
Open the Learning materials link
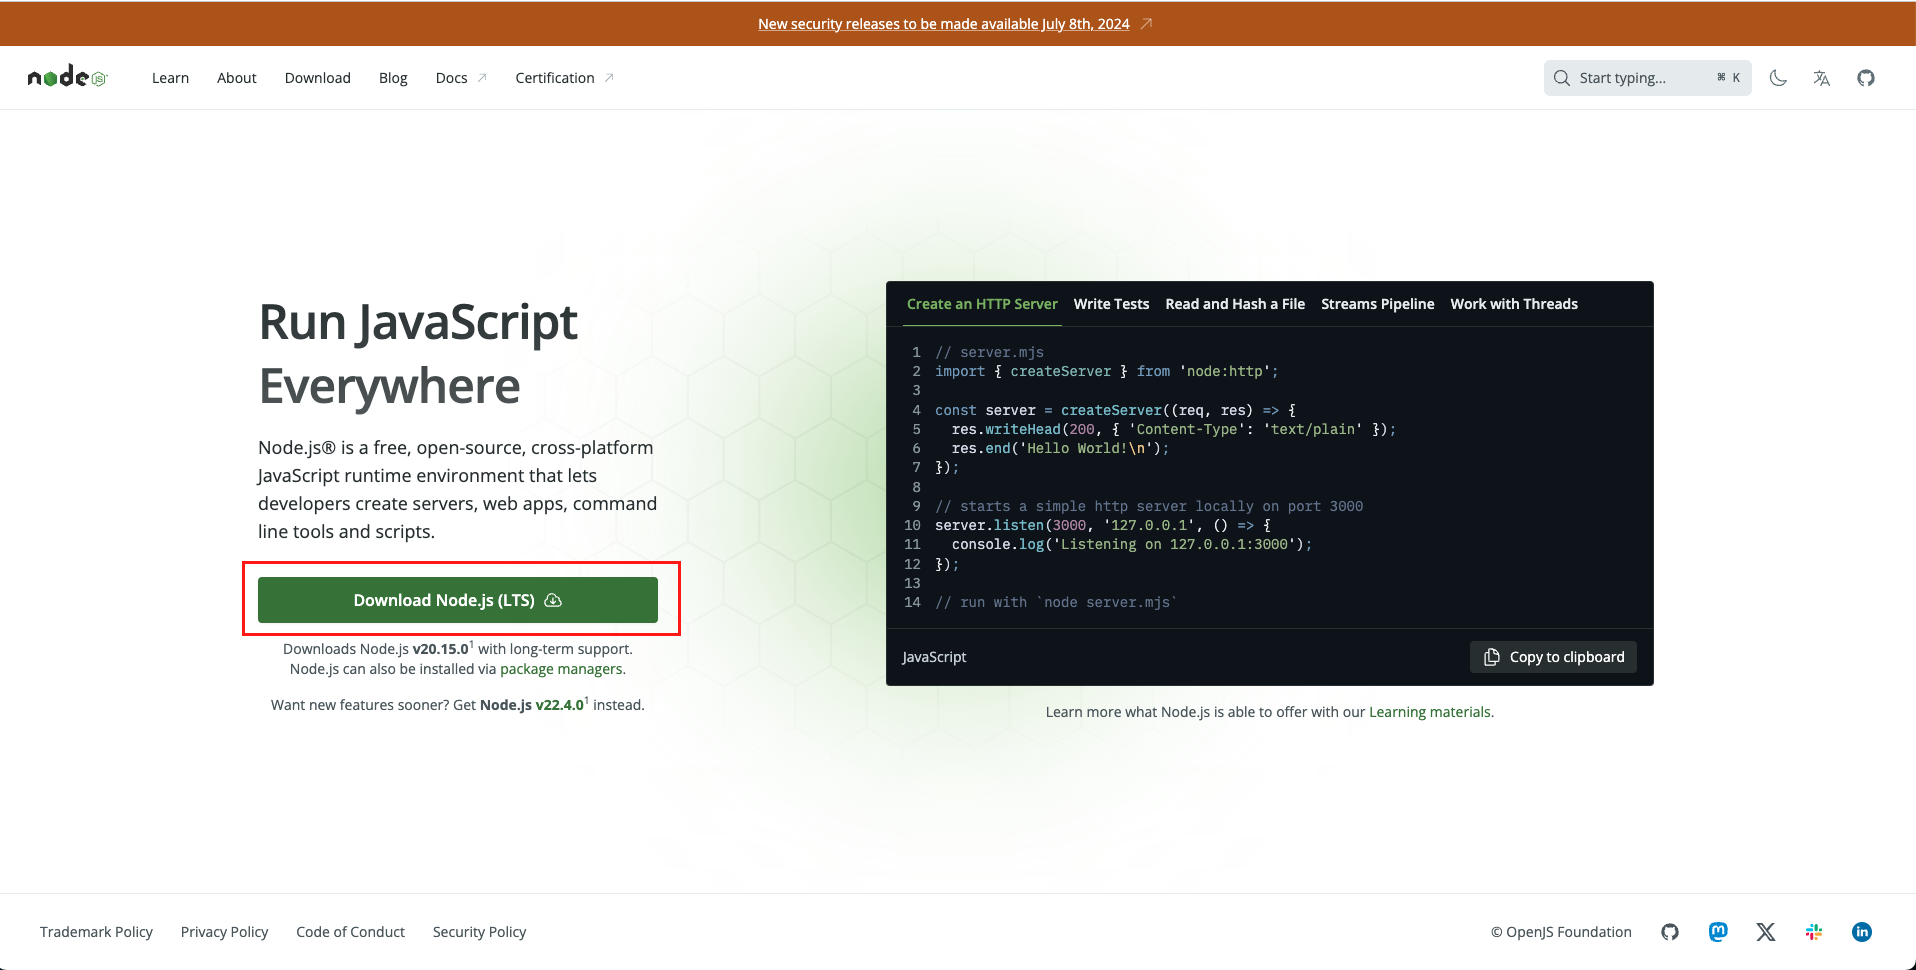1430,712
